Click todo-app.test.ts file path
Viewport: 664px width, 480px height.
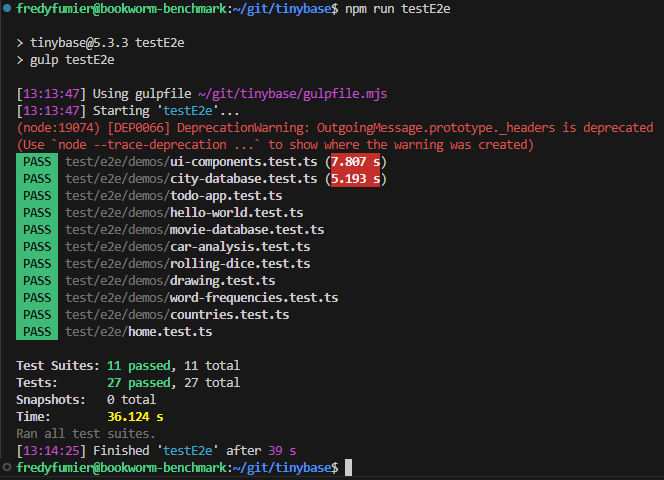pyautogui.click(x=174, y=196)
